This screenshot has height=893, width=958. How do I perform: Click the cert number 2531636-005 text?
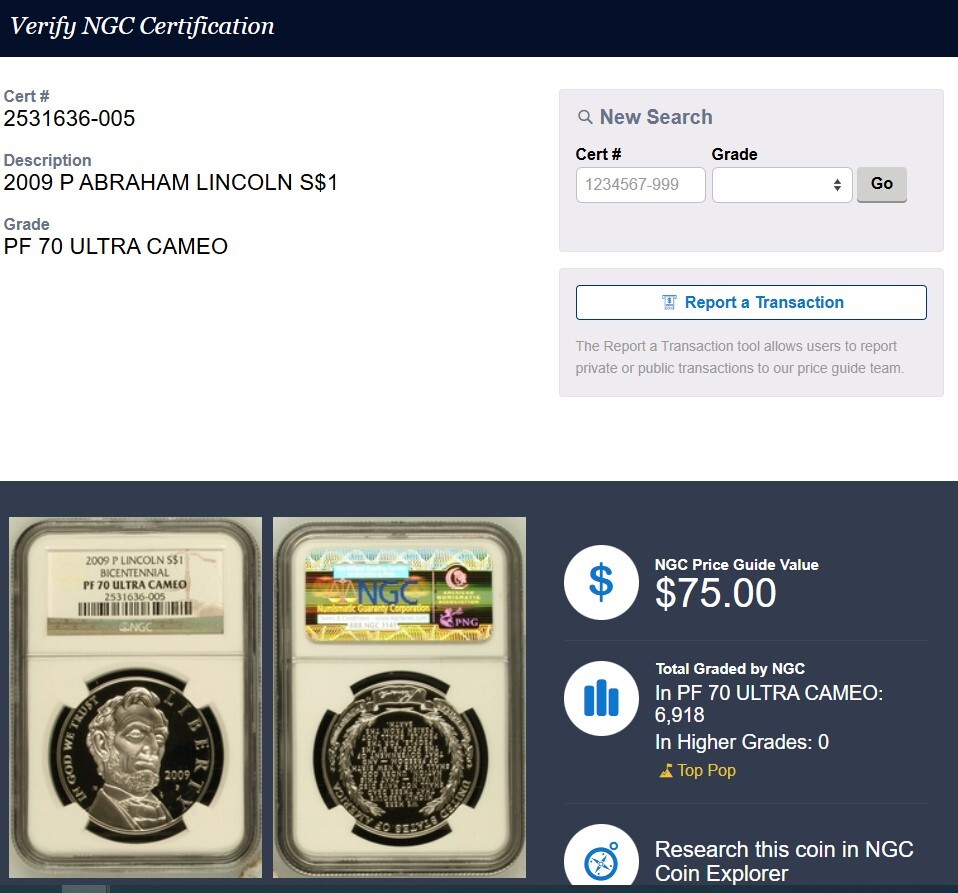[x=69, y=118]
